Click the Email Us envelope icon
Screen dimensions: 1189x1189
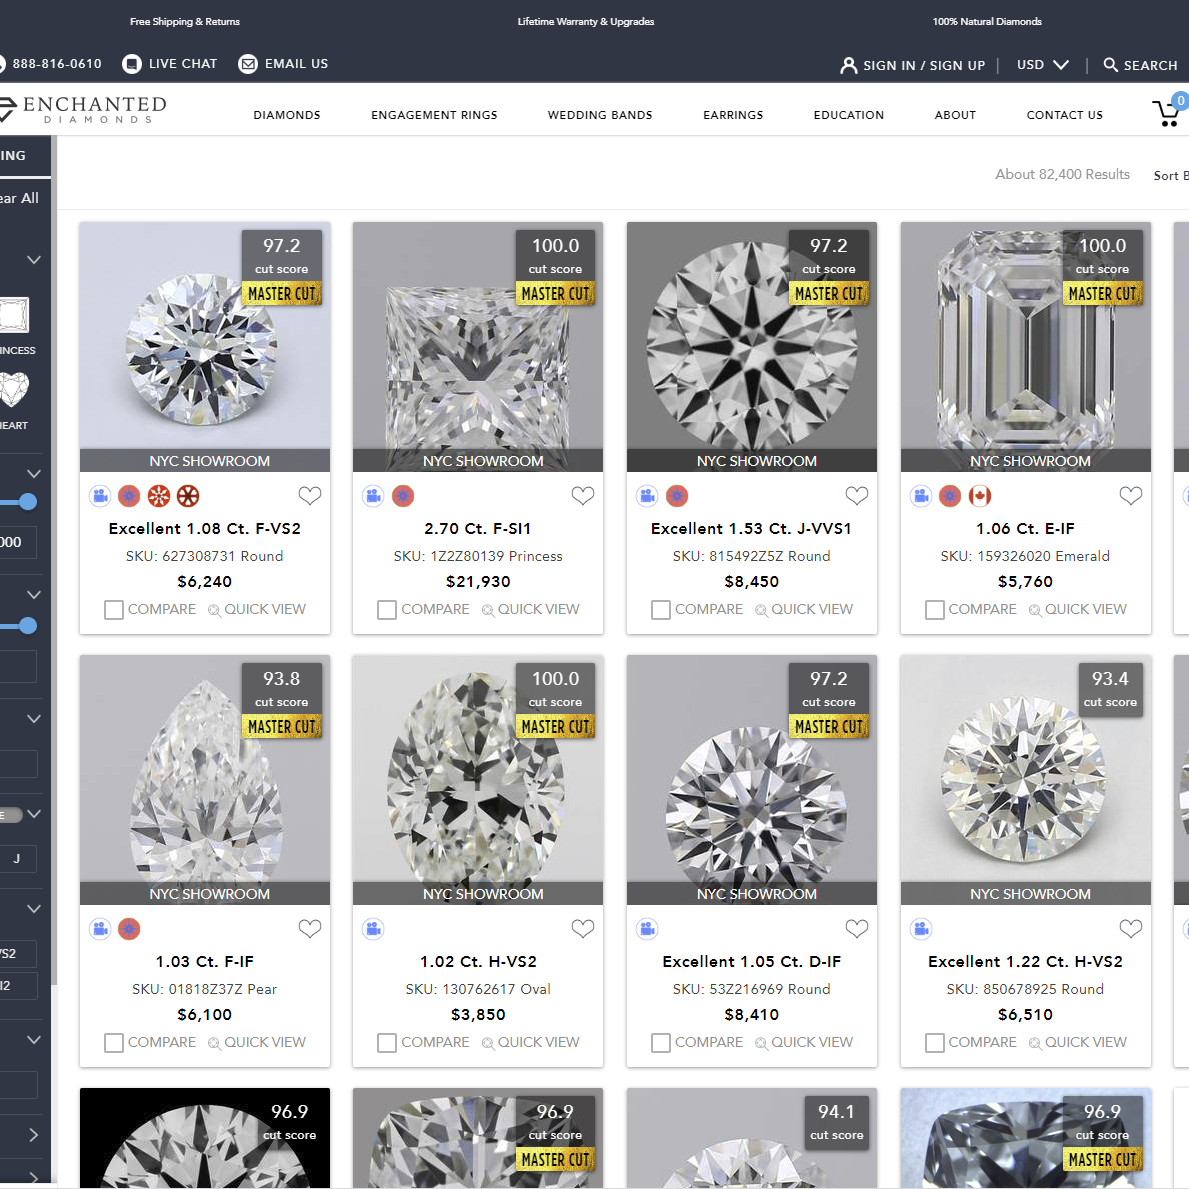248,64
